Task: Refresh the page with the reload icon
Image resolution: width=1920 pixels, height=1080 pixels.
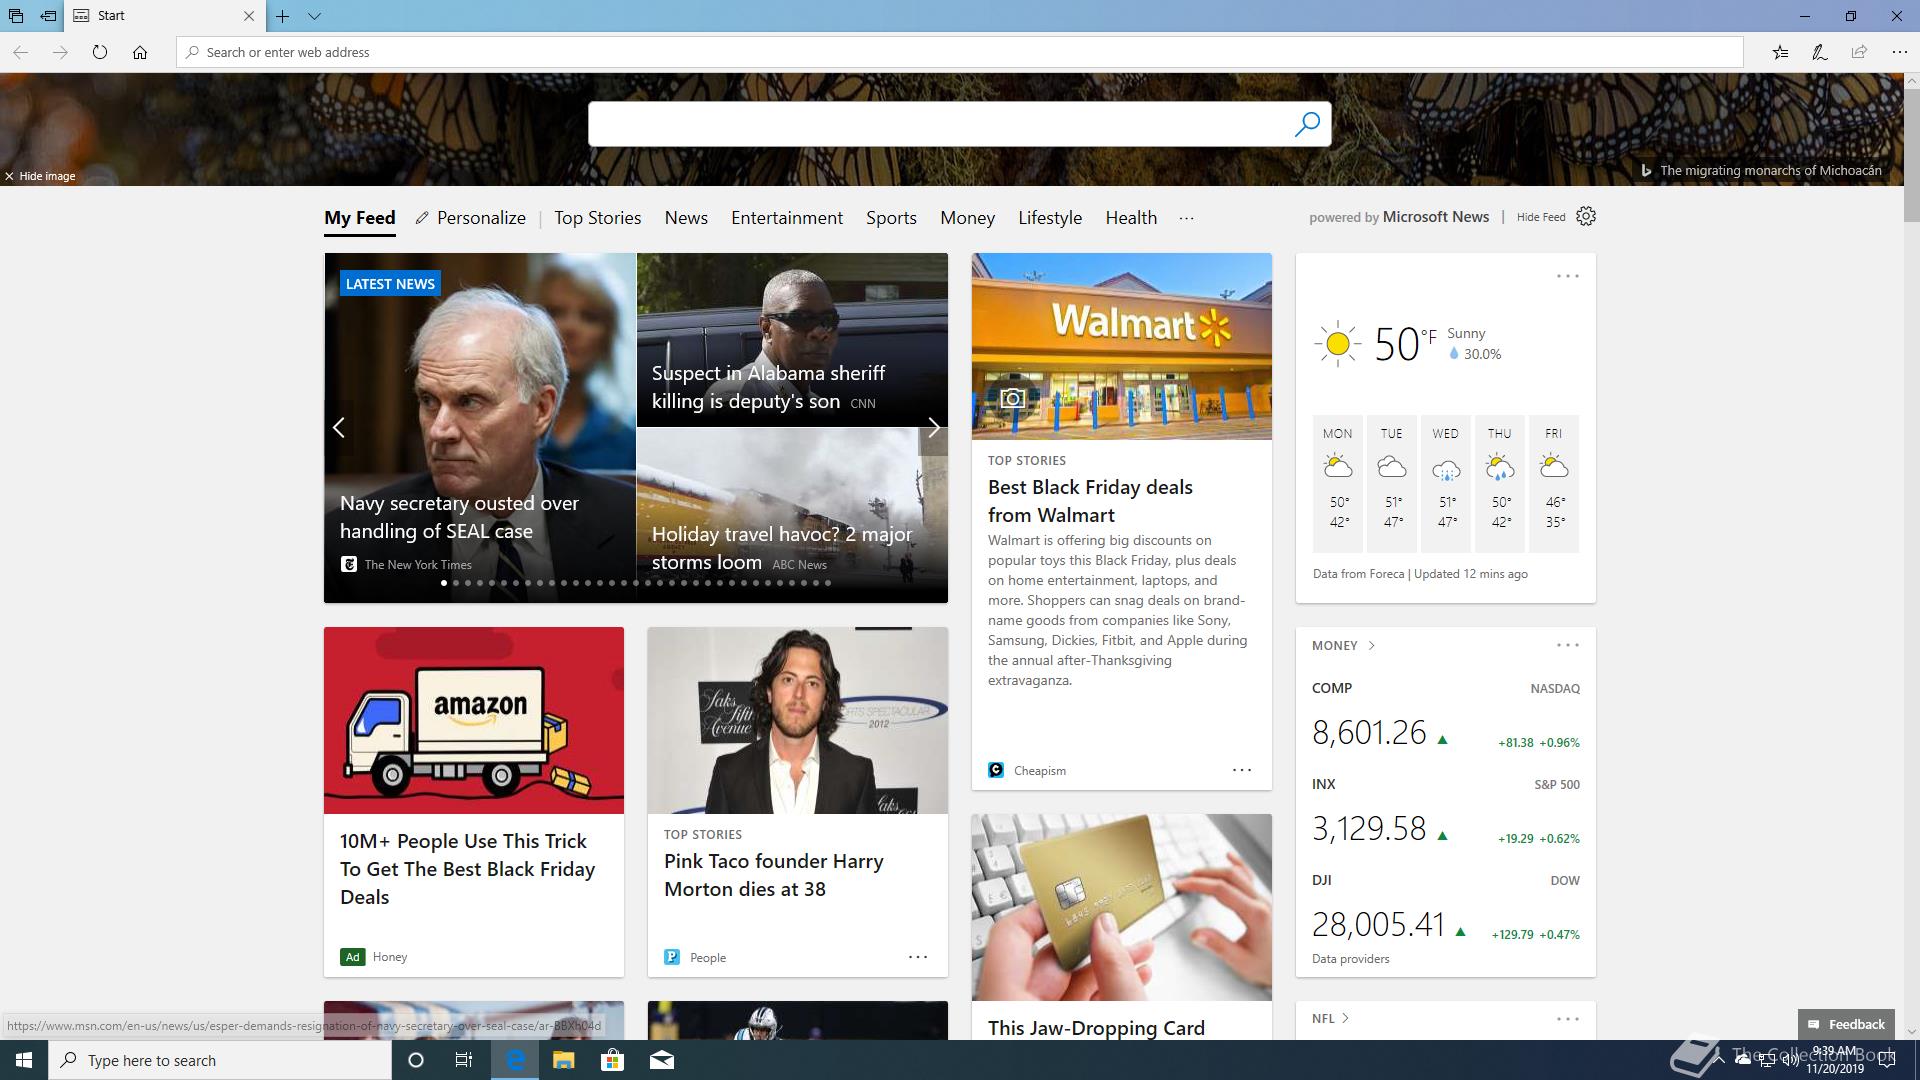Action: point(100,52)
